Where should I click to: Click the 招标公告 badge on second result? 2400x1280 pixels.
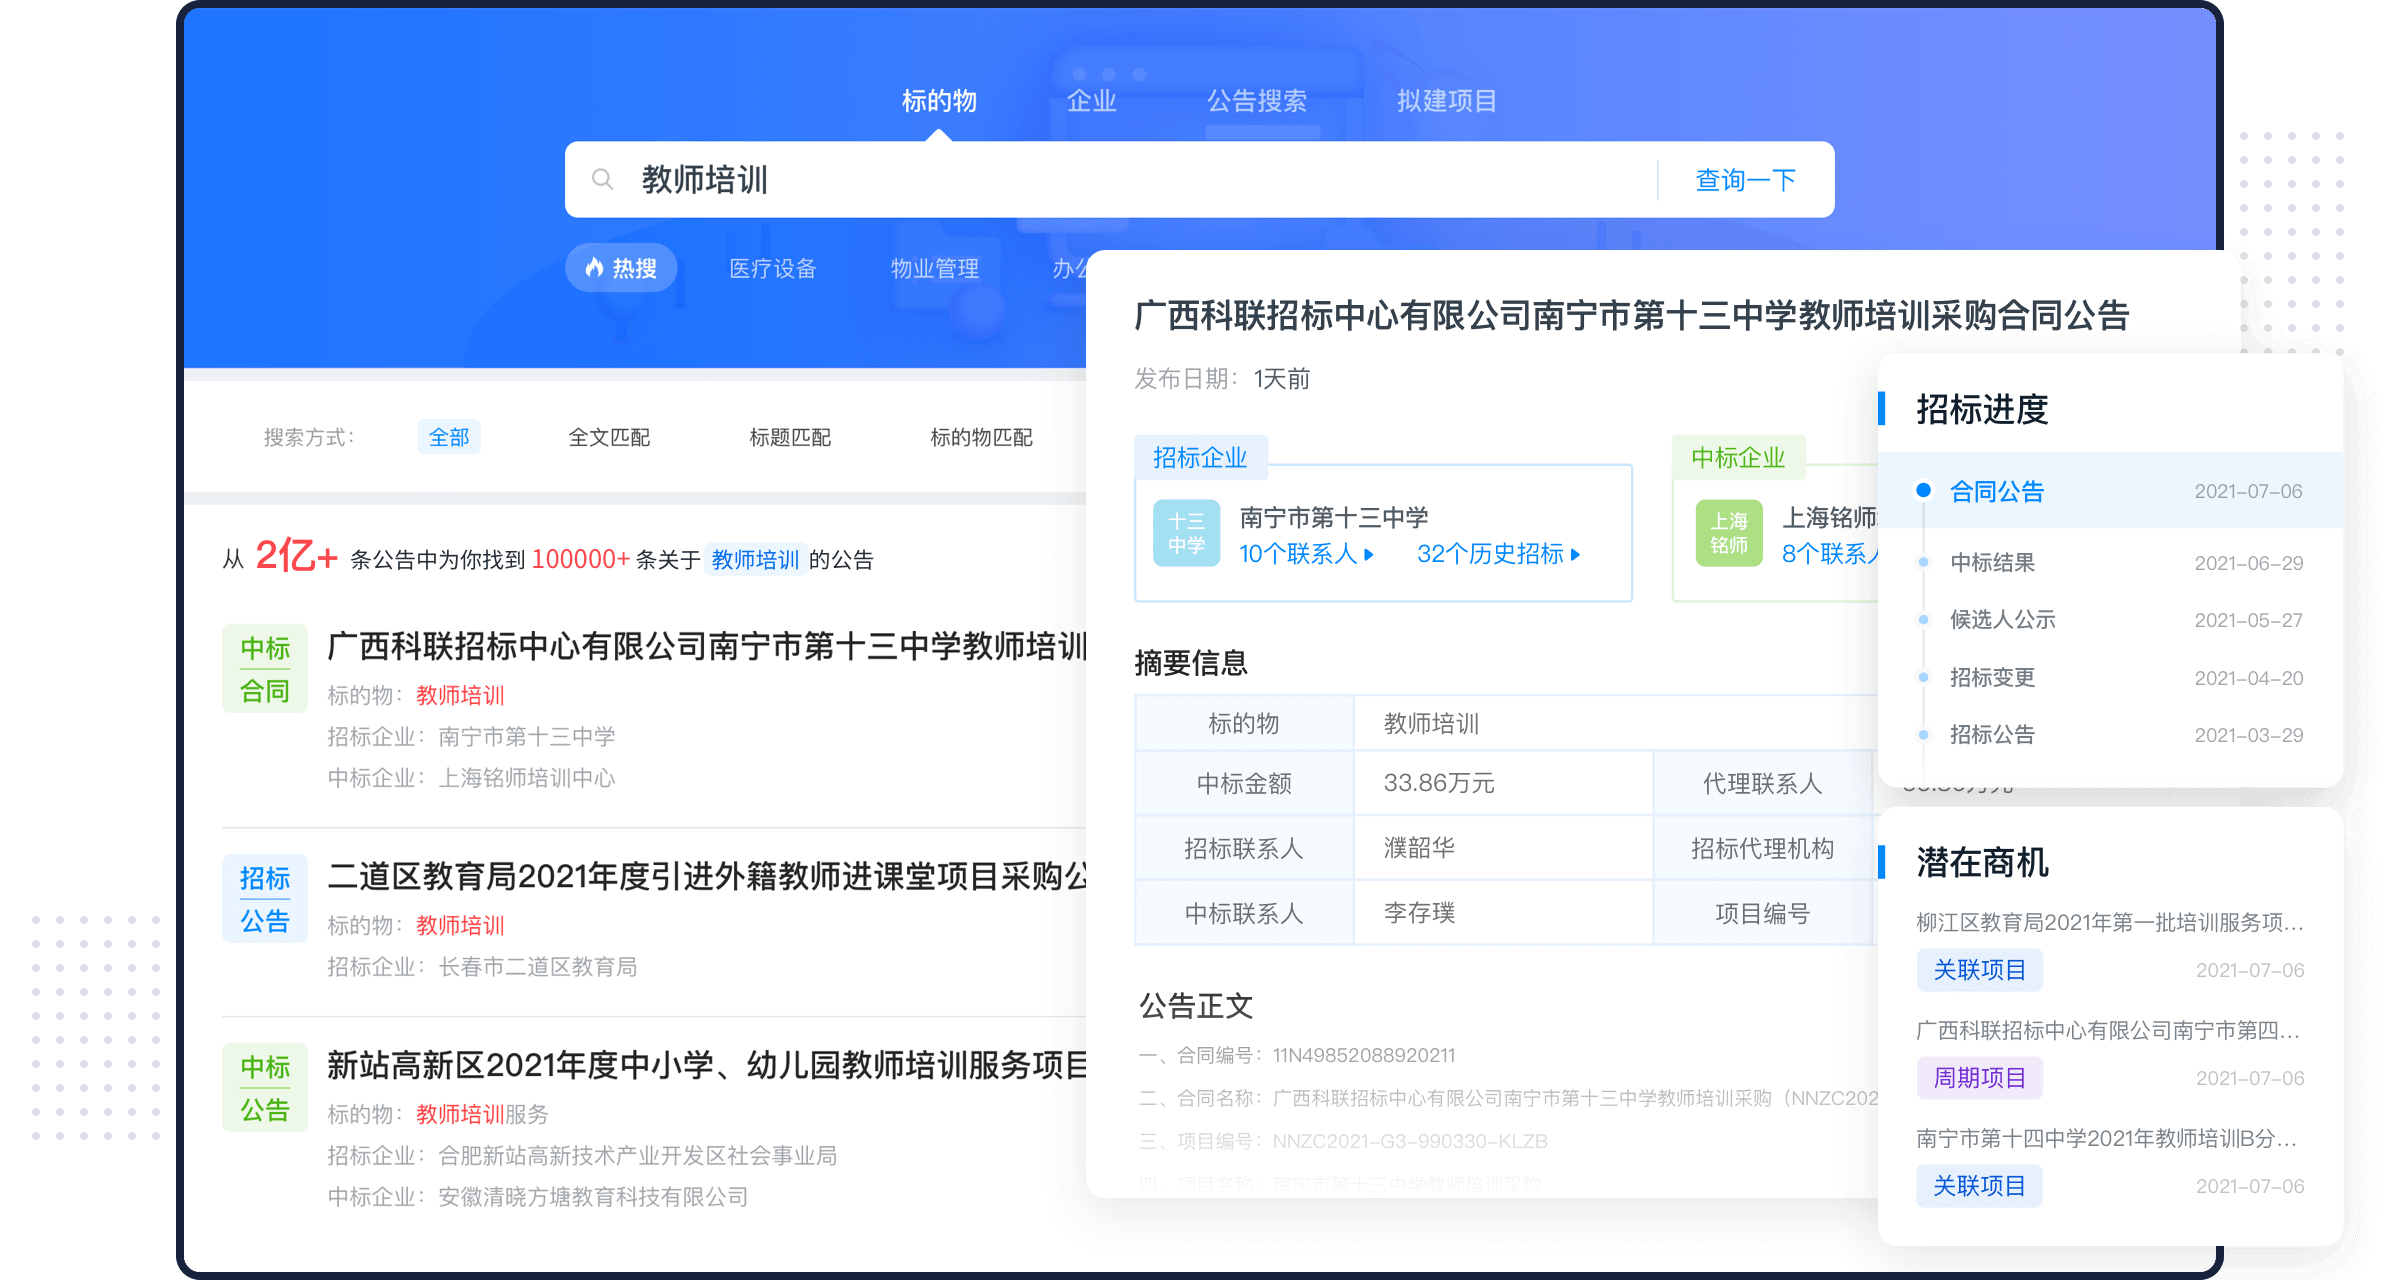[x=264, y=898]
